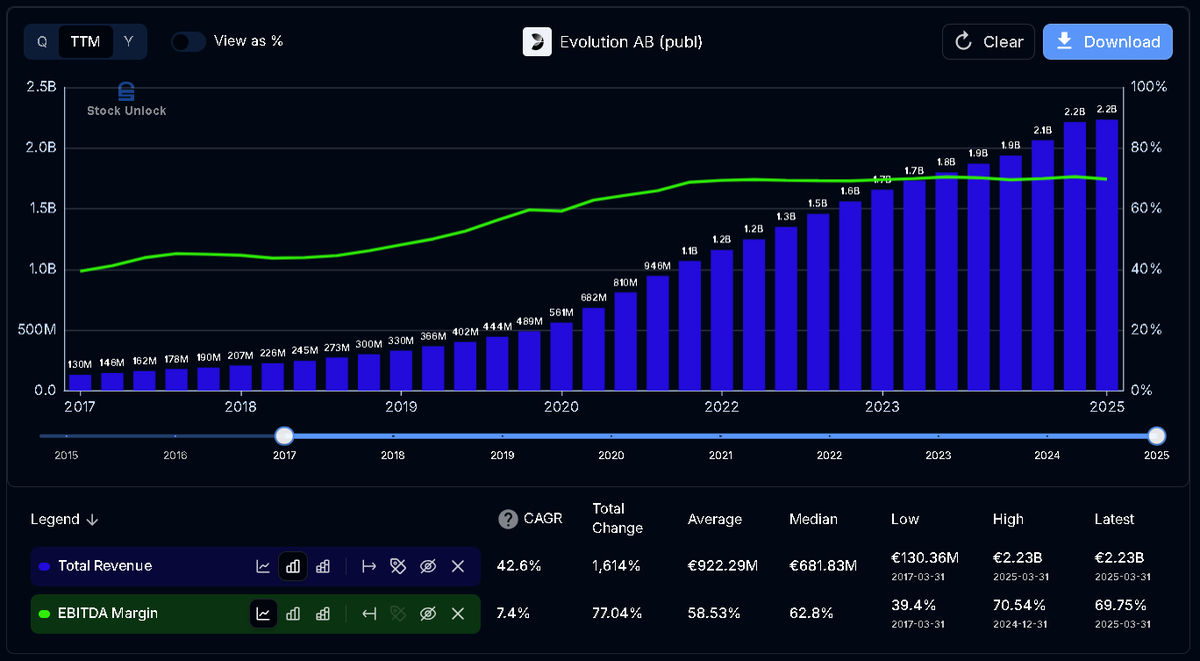This screenshot has width=1200, height=661.
Task: Click the 2020 x-axis year label on chart
Action: click(x=561, y=407)
